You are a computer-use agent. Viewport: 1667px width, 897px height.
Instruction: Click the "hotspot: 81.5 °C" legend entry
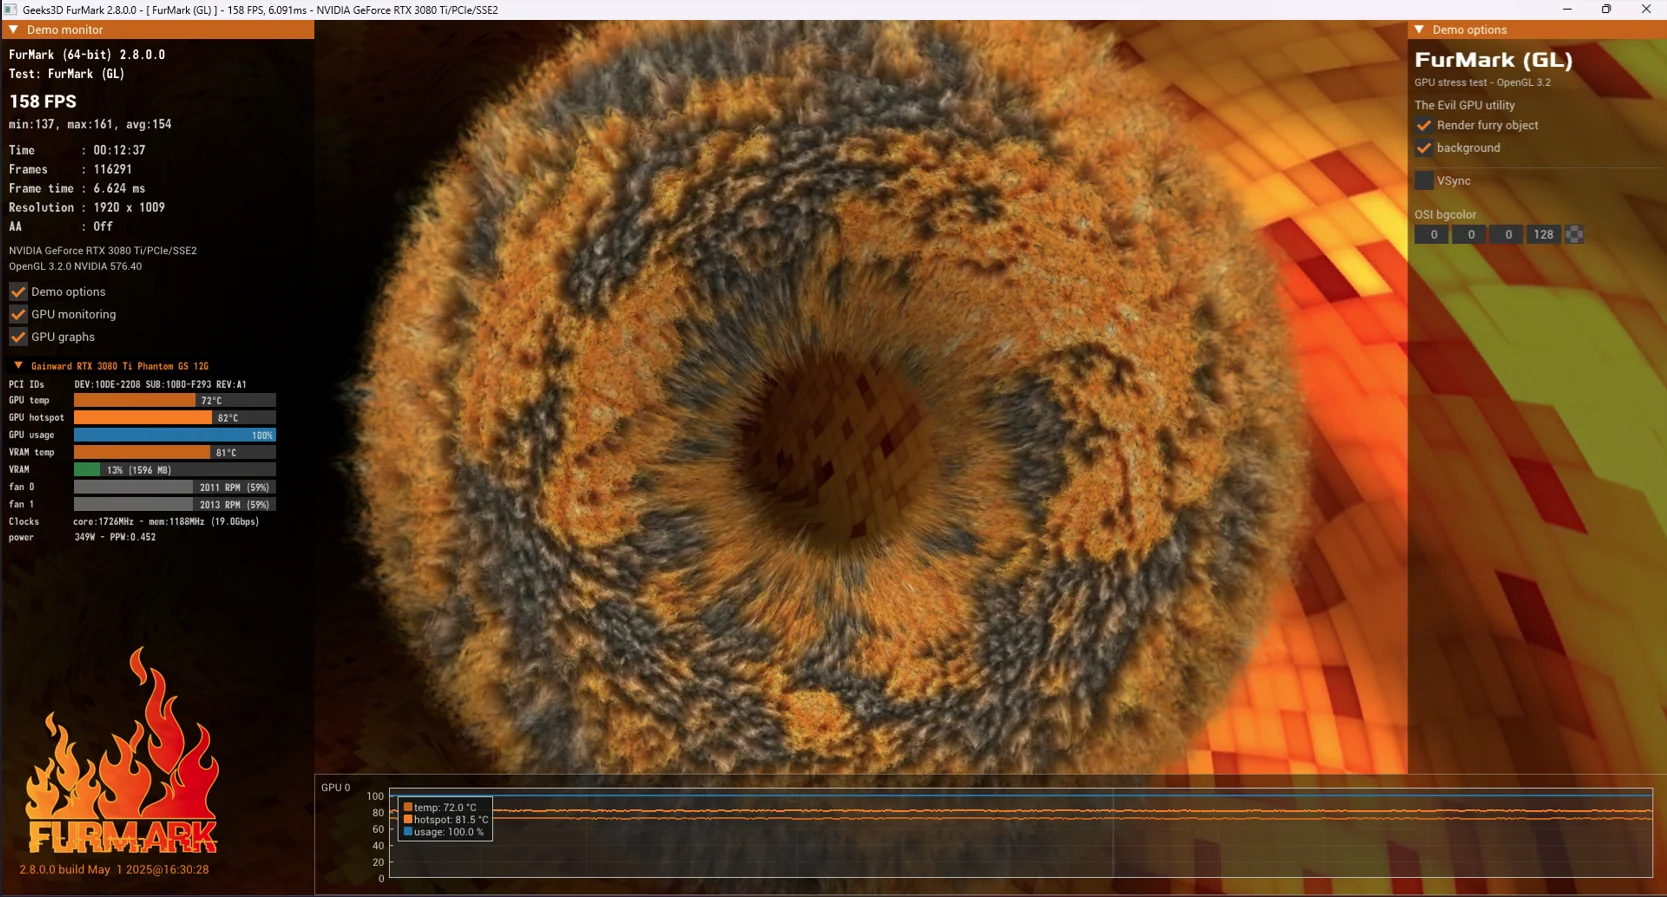coord(446,820)
